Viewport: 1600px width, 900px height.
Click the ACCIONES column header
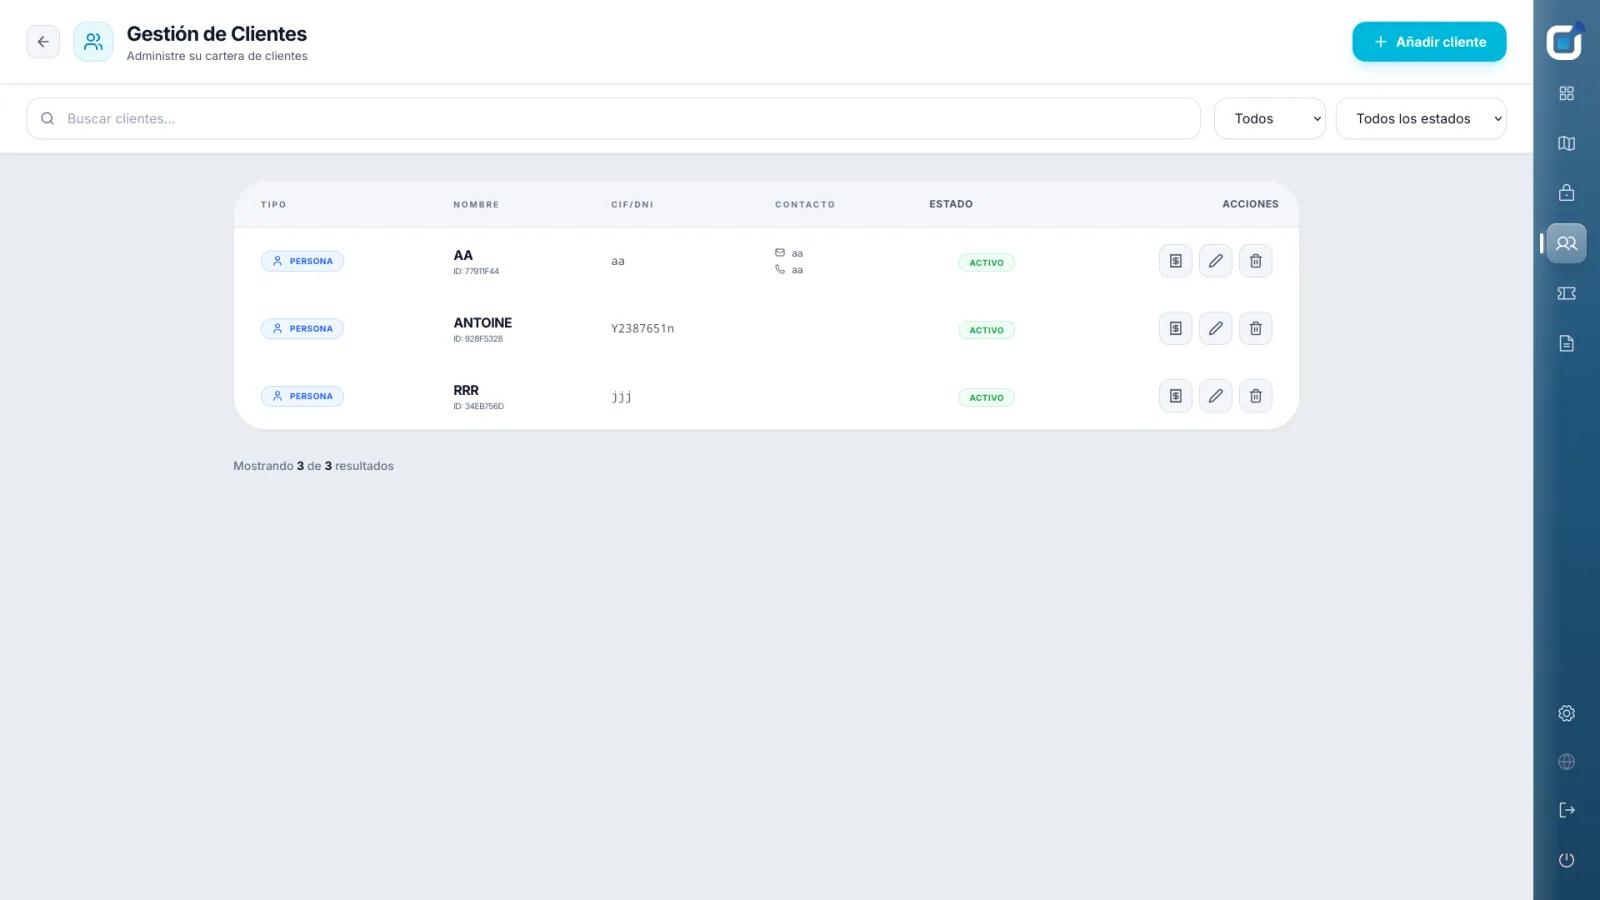coord(1250,204)
